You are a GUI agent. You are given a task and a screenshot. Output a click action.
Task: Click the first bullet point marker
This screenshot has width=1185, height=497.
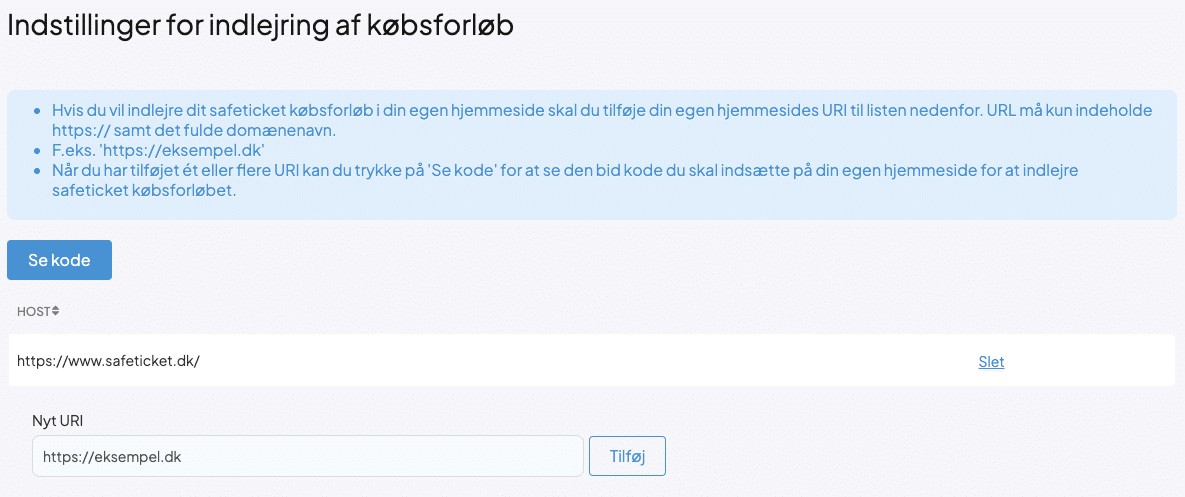(38, 110)
